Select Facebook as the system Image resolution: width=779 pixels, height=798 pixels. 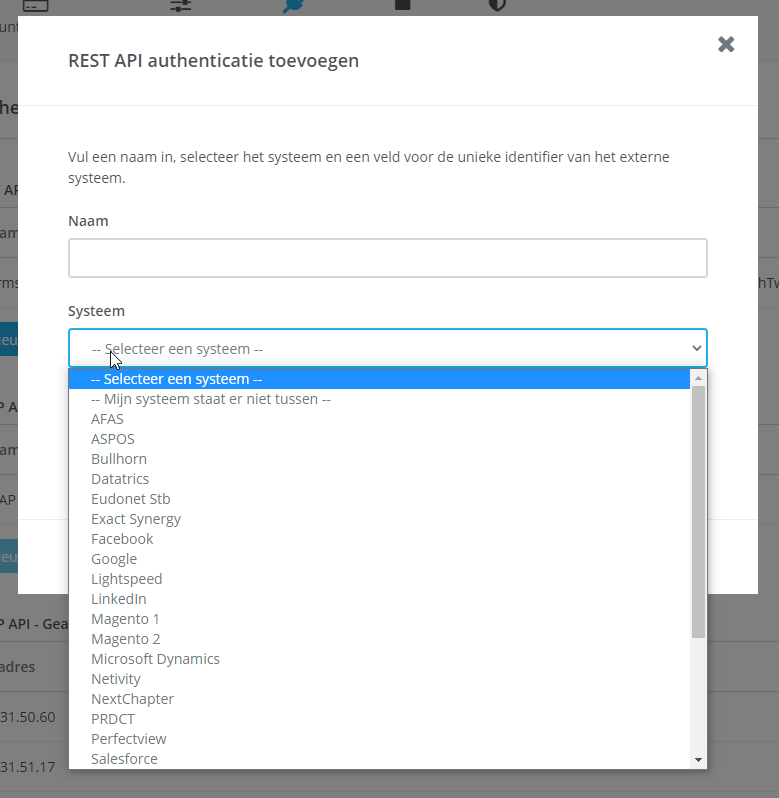coord(122,539)
